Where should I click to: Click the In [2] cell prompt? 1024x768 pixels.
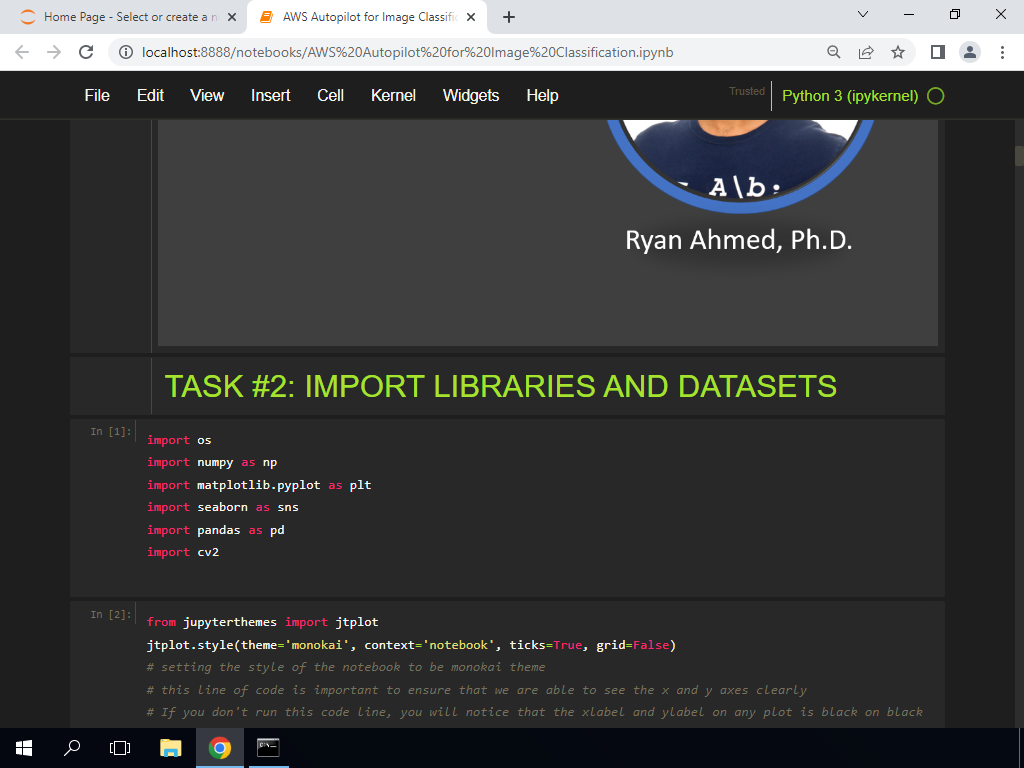click(x=111, y=614)
